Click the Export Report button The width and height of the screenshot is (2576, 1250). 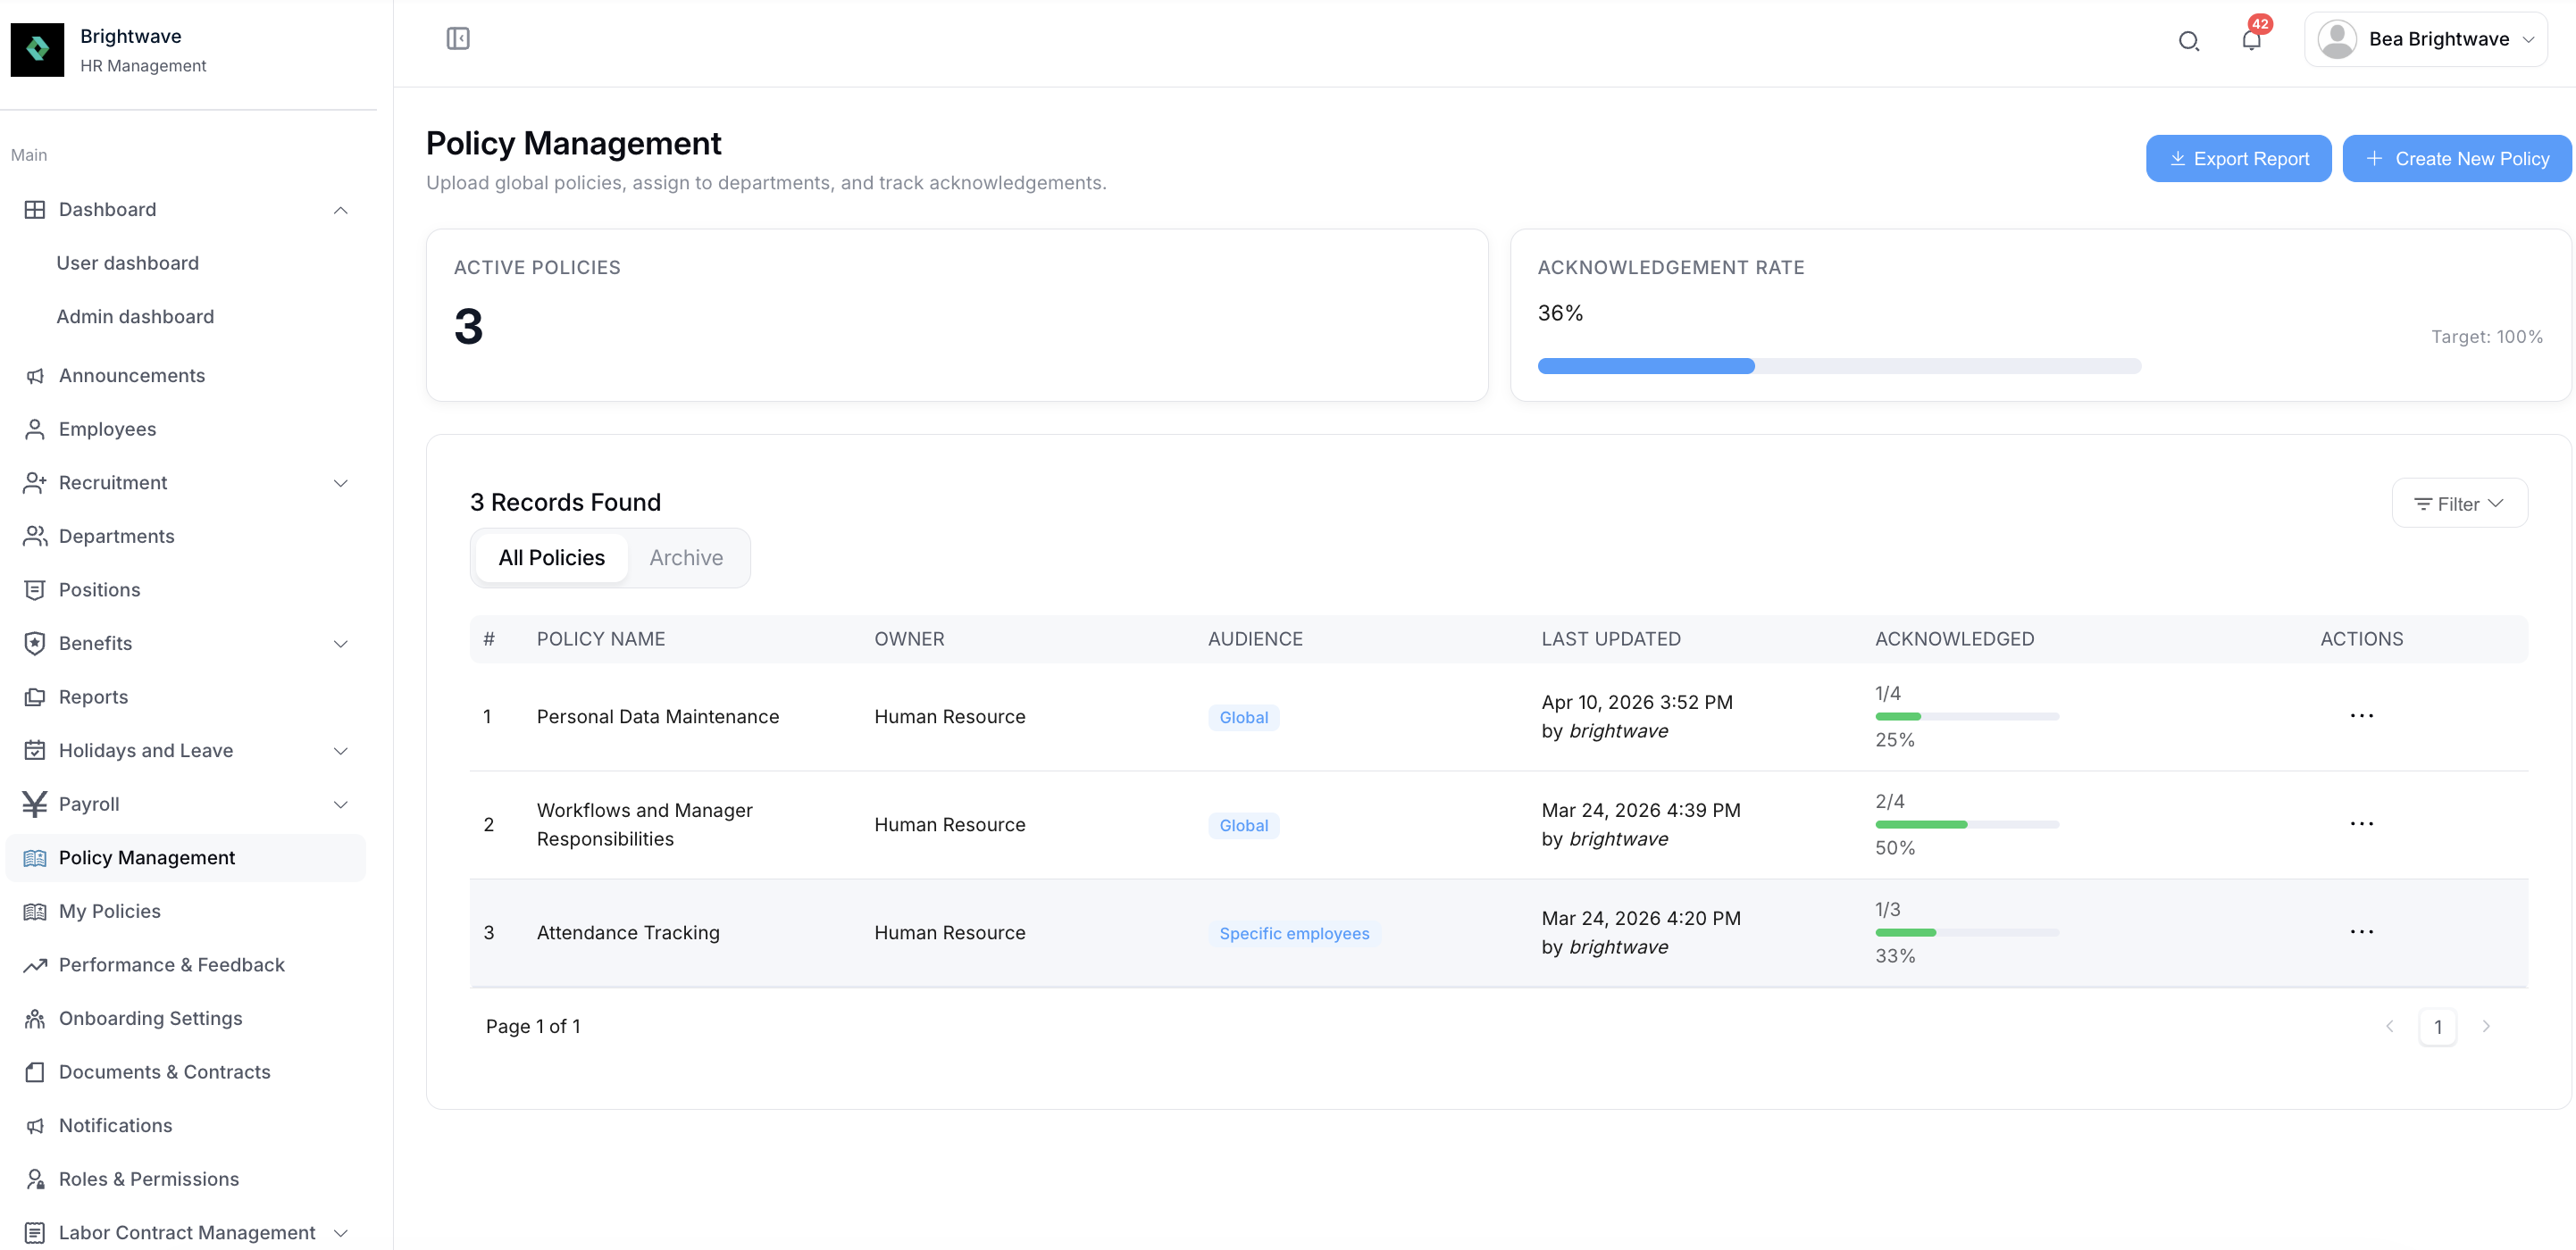click(2237, 159)
